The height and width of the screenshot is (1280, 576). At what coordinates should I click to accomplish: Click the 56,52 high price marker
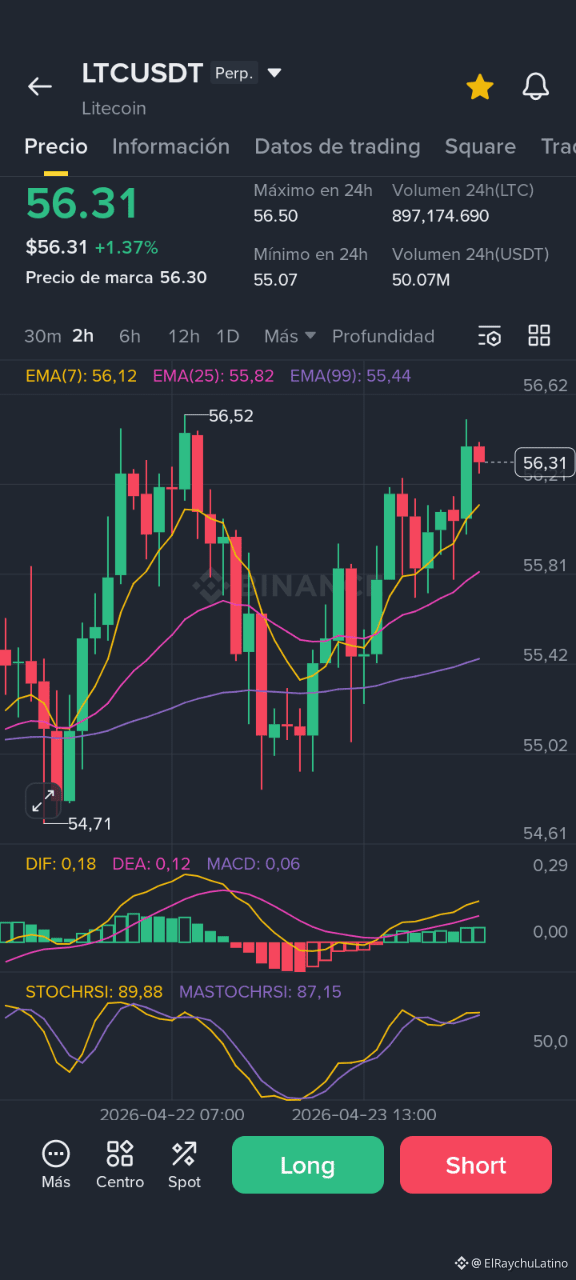(231, 416)
